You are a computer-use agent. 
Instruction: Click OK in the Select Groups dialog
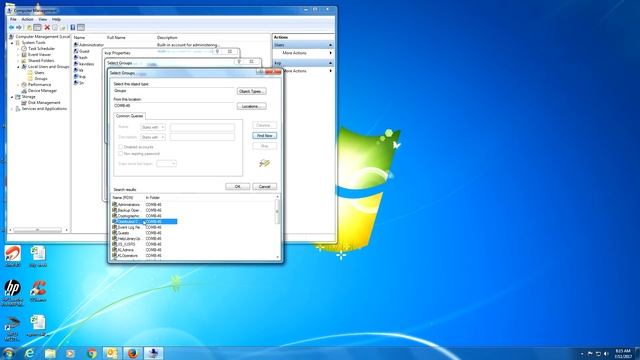click(x=238, y=187)
